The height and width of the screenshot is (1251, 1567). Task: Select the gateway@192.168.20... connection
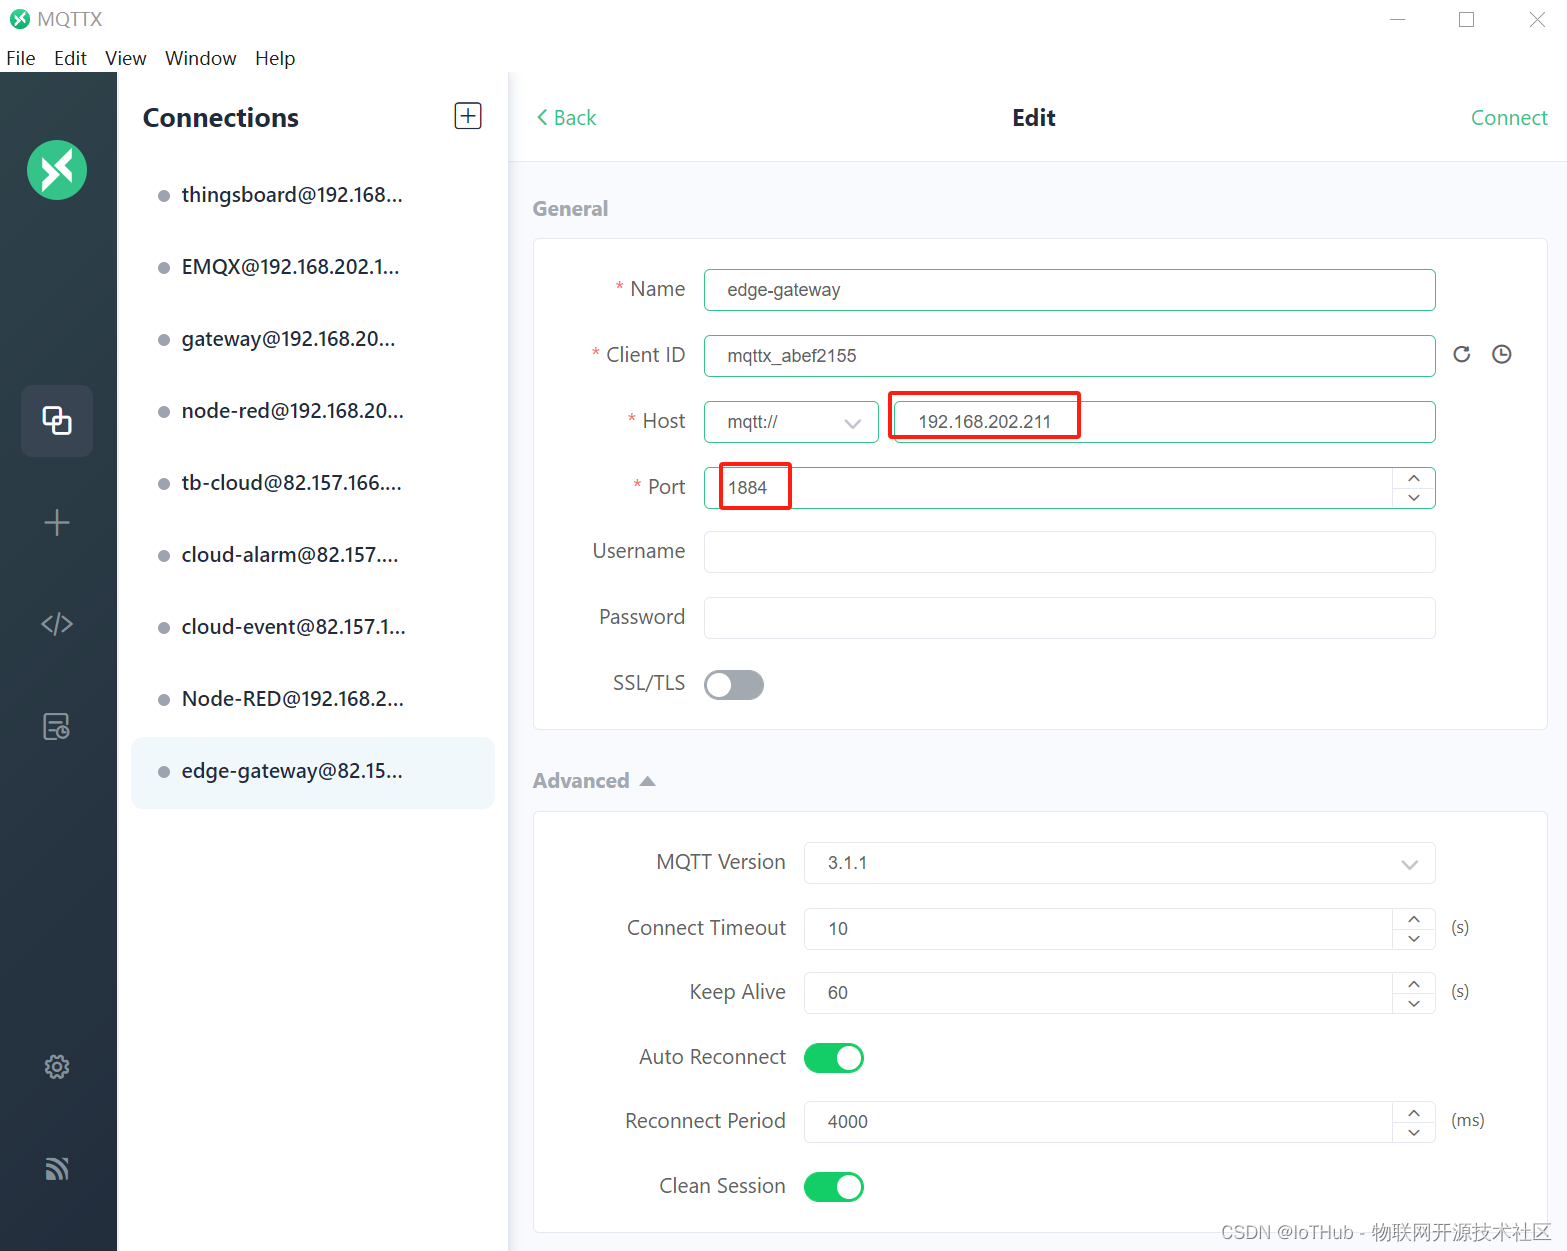(x=313, y=339)
